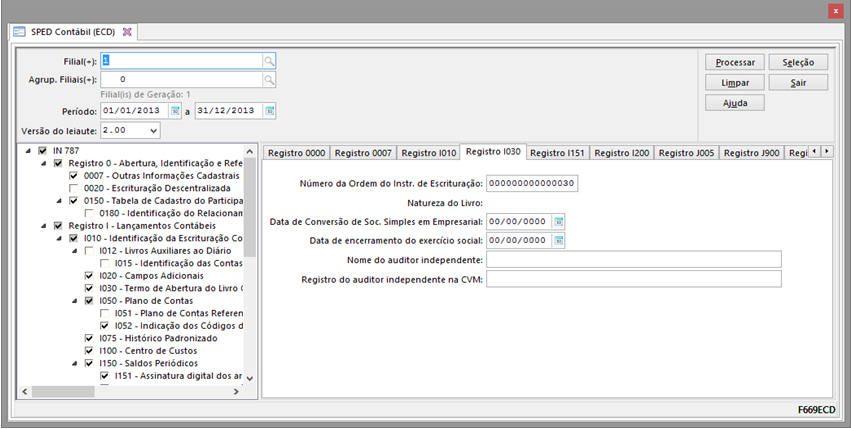Screen dimensions: 851x429
Task: Check 0180 - Identificação do Relacionamento
Action: (x=89, y=213)
